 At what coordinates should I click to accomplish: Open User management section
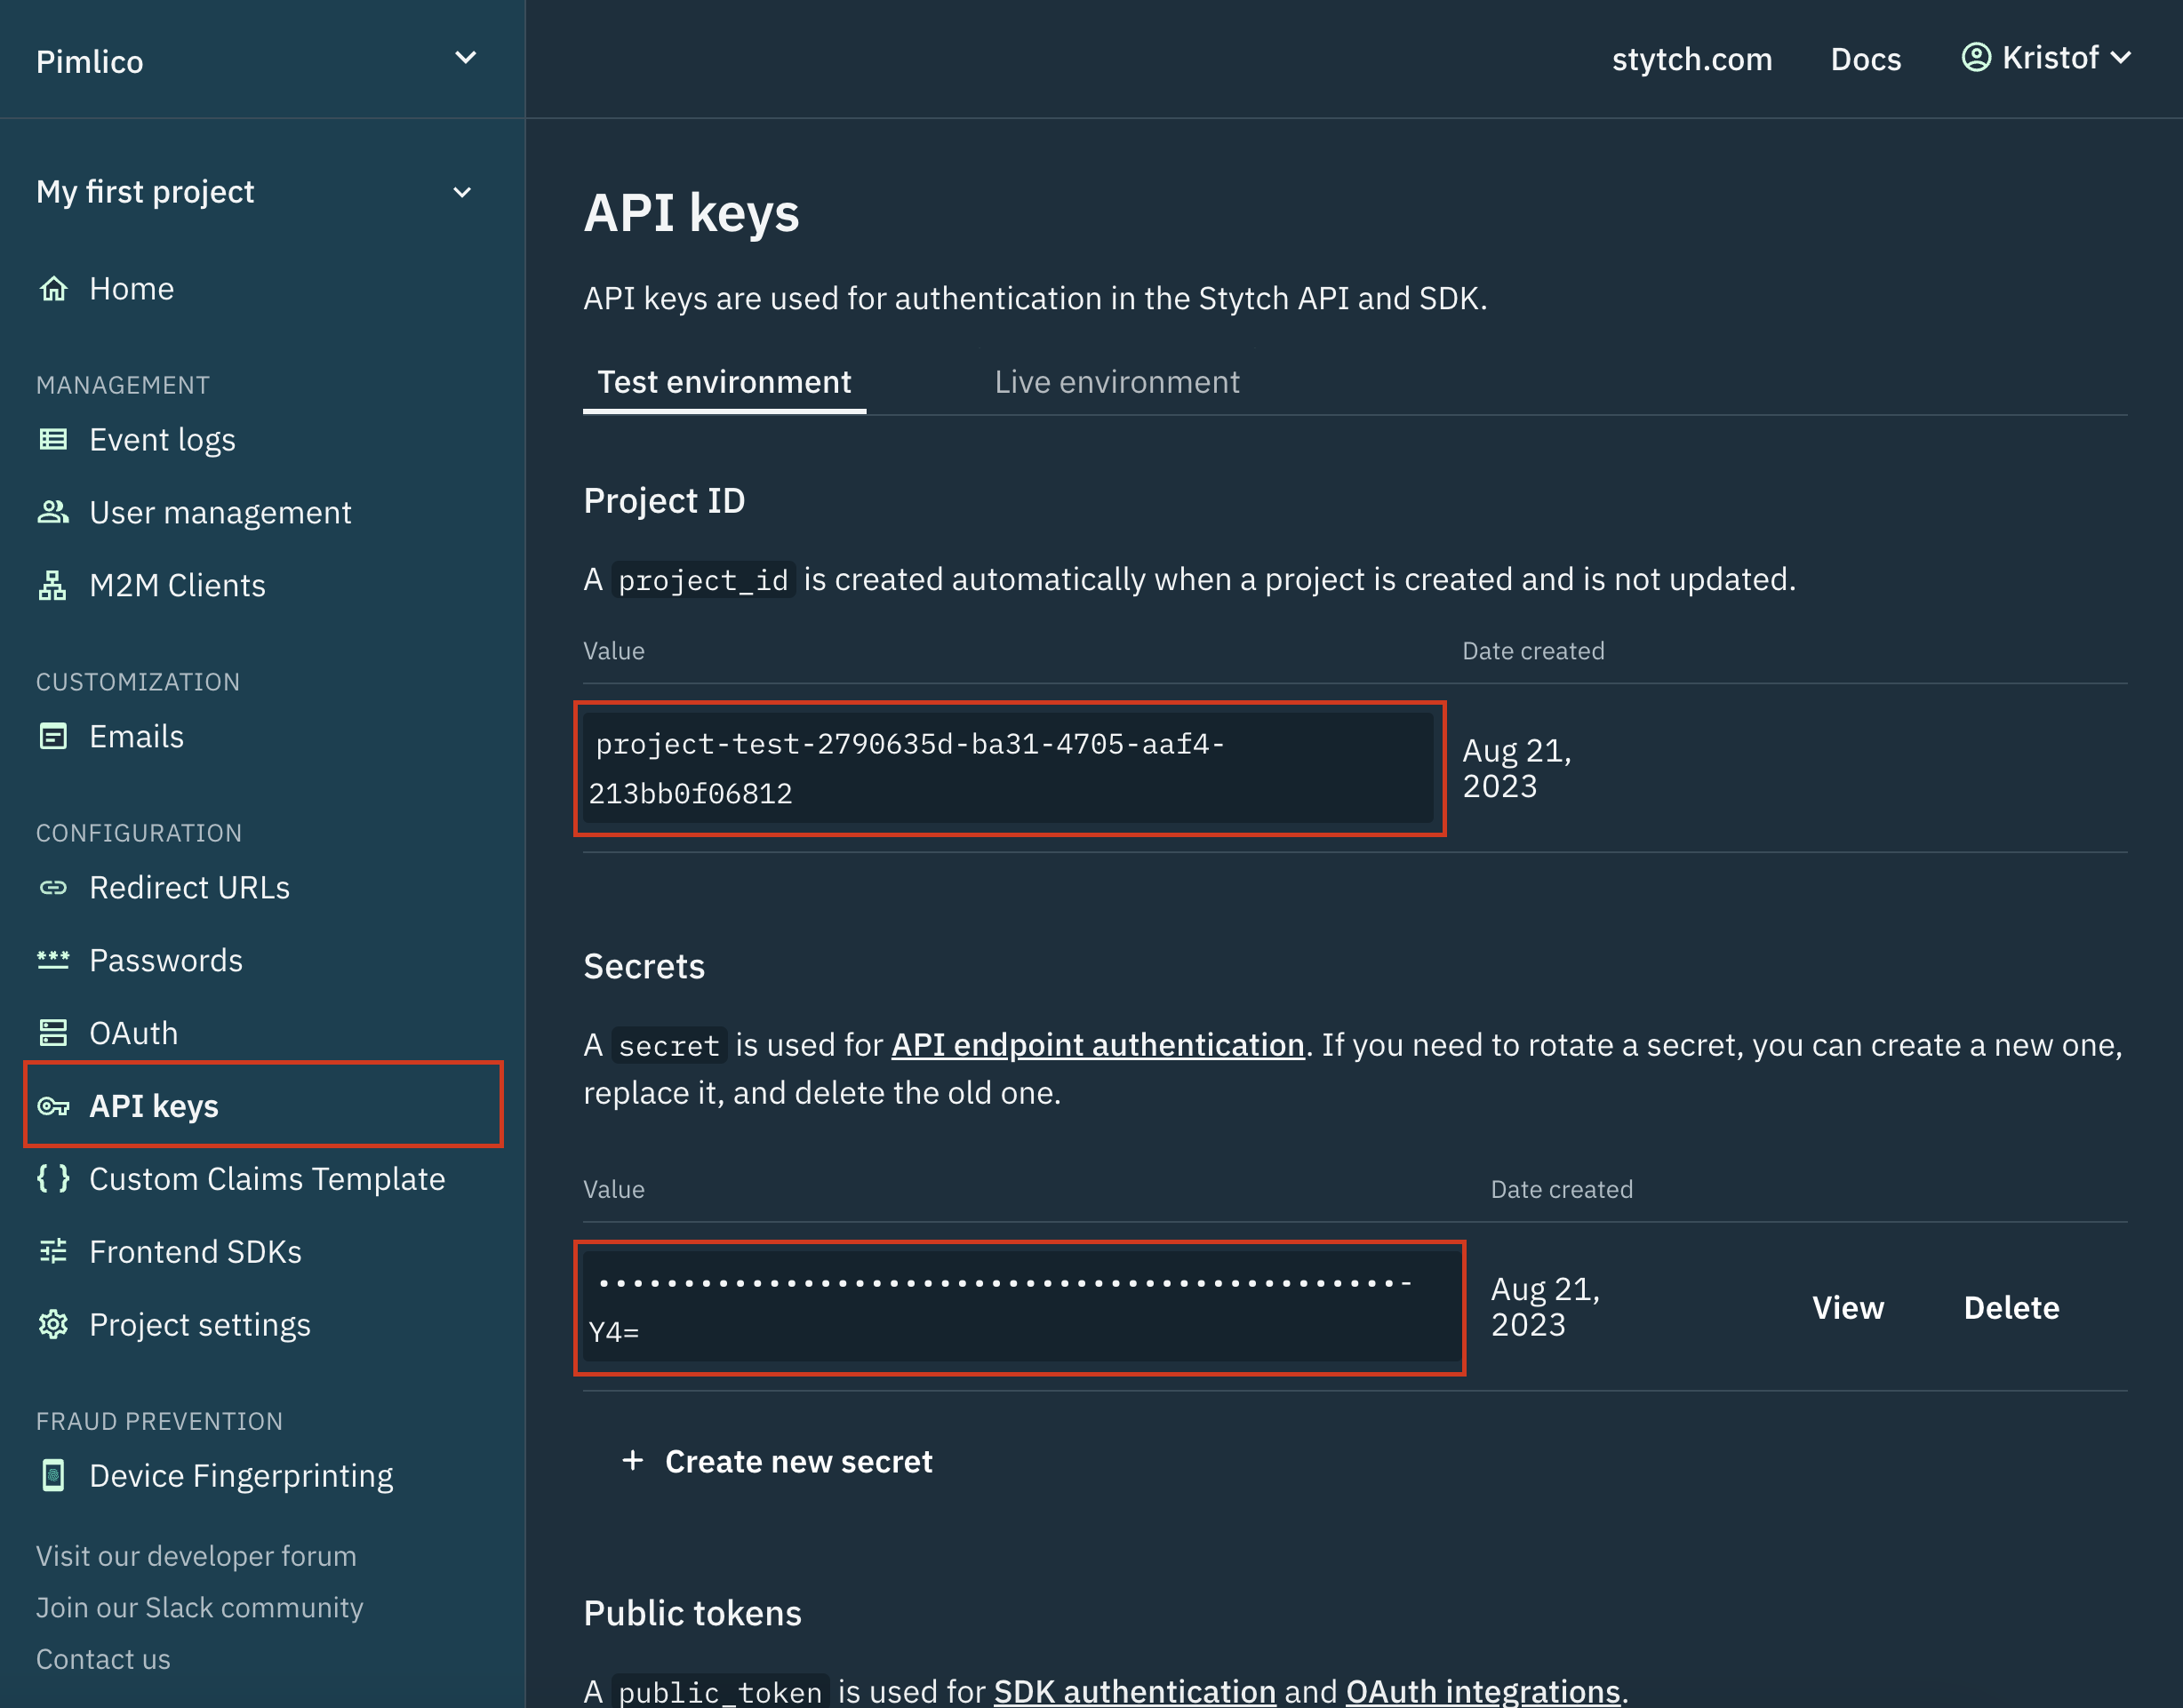pyautogui.click(x=220, y=512)
